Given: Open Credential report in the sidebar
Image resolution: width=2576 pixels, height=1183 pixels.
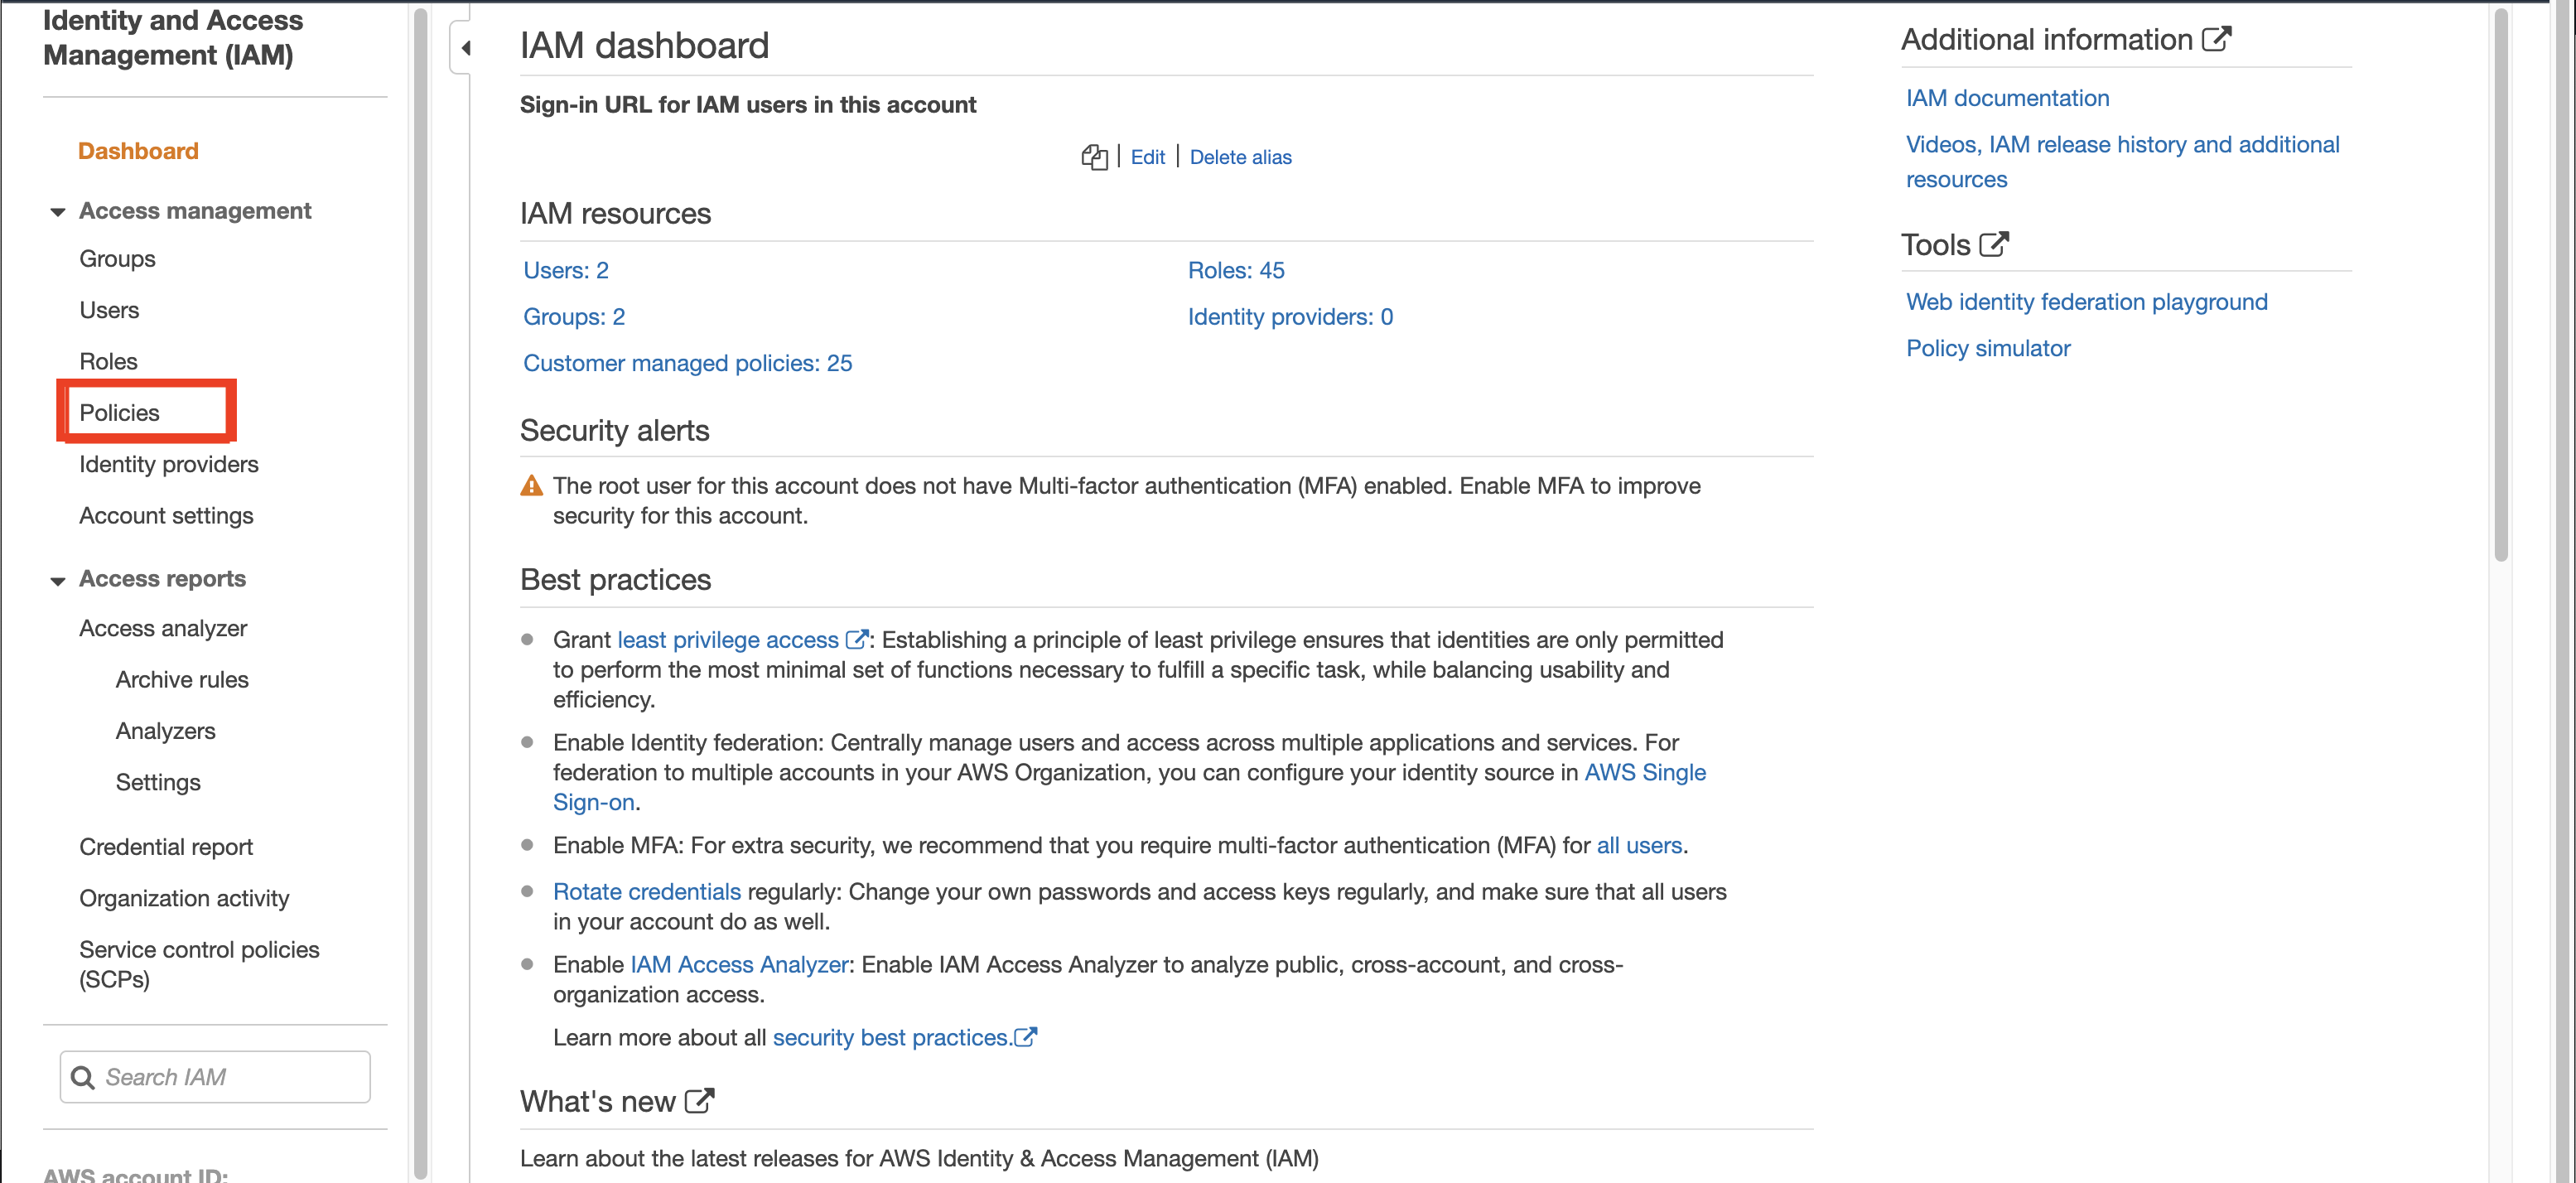Looking at the screenshot, I should coord(166,847).
